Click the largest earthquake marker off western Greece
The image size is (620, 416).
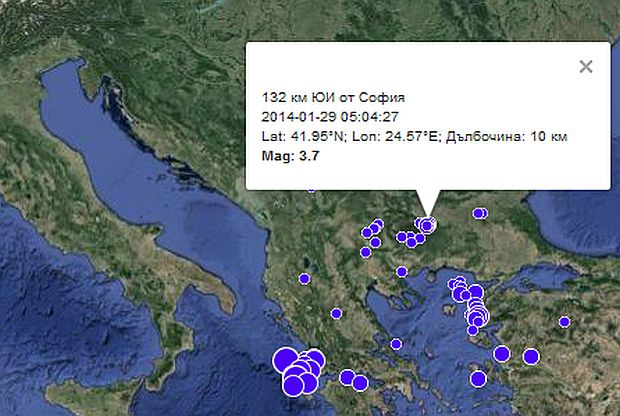click(285, 359)
